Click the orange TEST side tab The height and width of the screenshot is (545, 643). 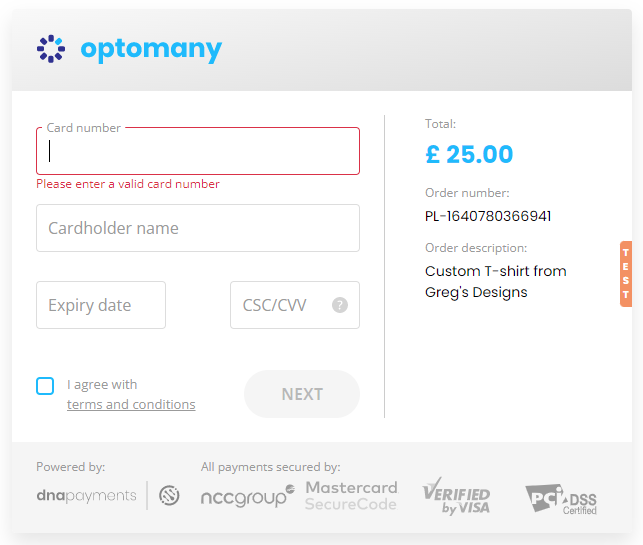coord(626,274)
